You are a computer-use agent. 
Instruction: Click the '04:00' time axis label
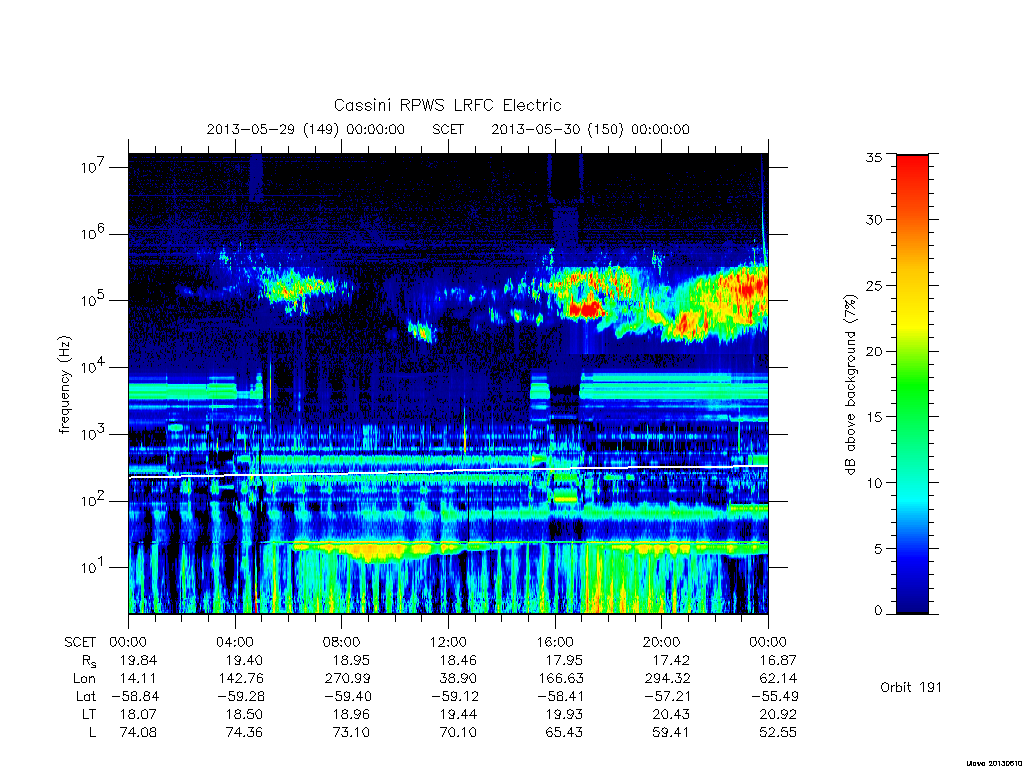coord(235,642)
